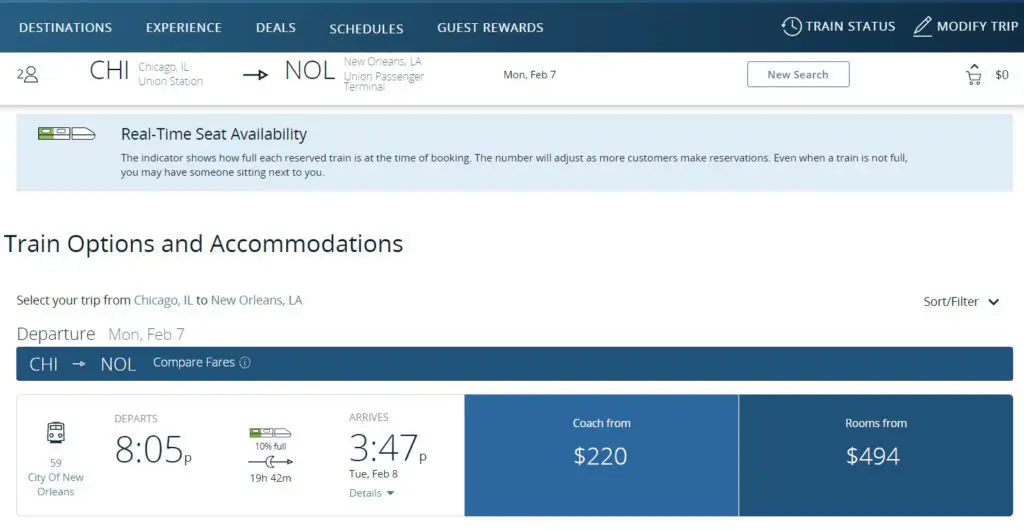Click the Train Status clock icon
Screen dimensions: 1024x530
792,27
